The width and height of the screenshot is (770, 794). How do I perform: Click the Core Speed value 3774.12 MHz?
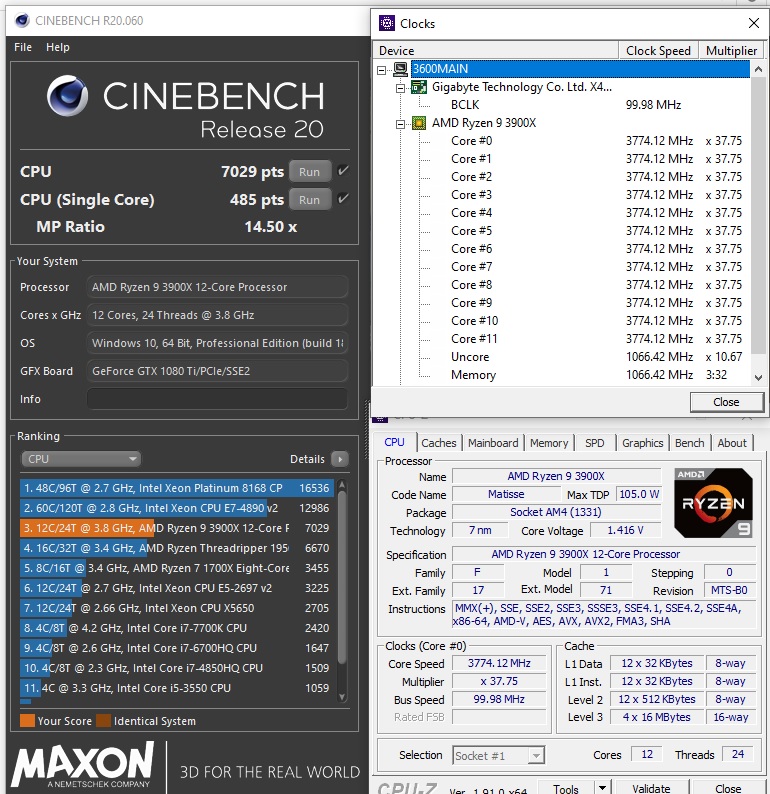[x=499, y=663]
